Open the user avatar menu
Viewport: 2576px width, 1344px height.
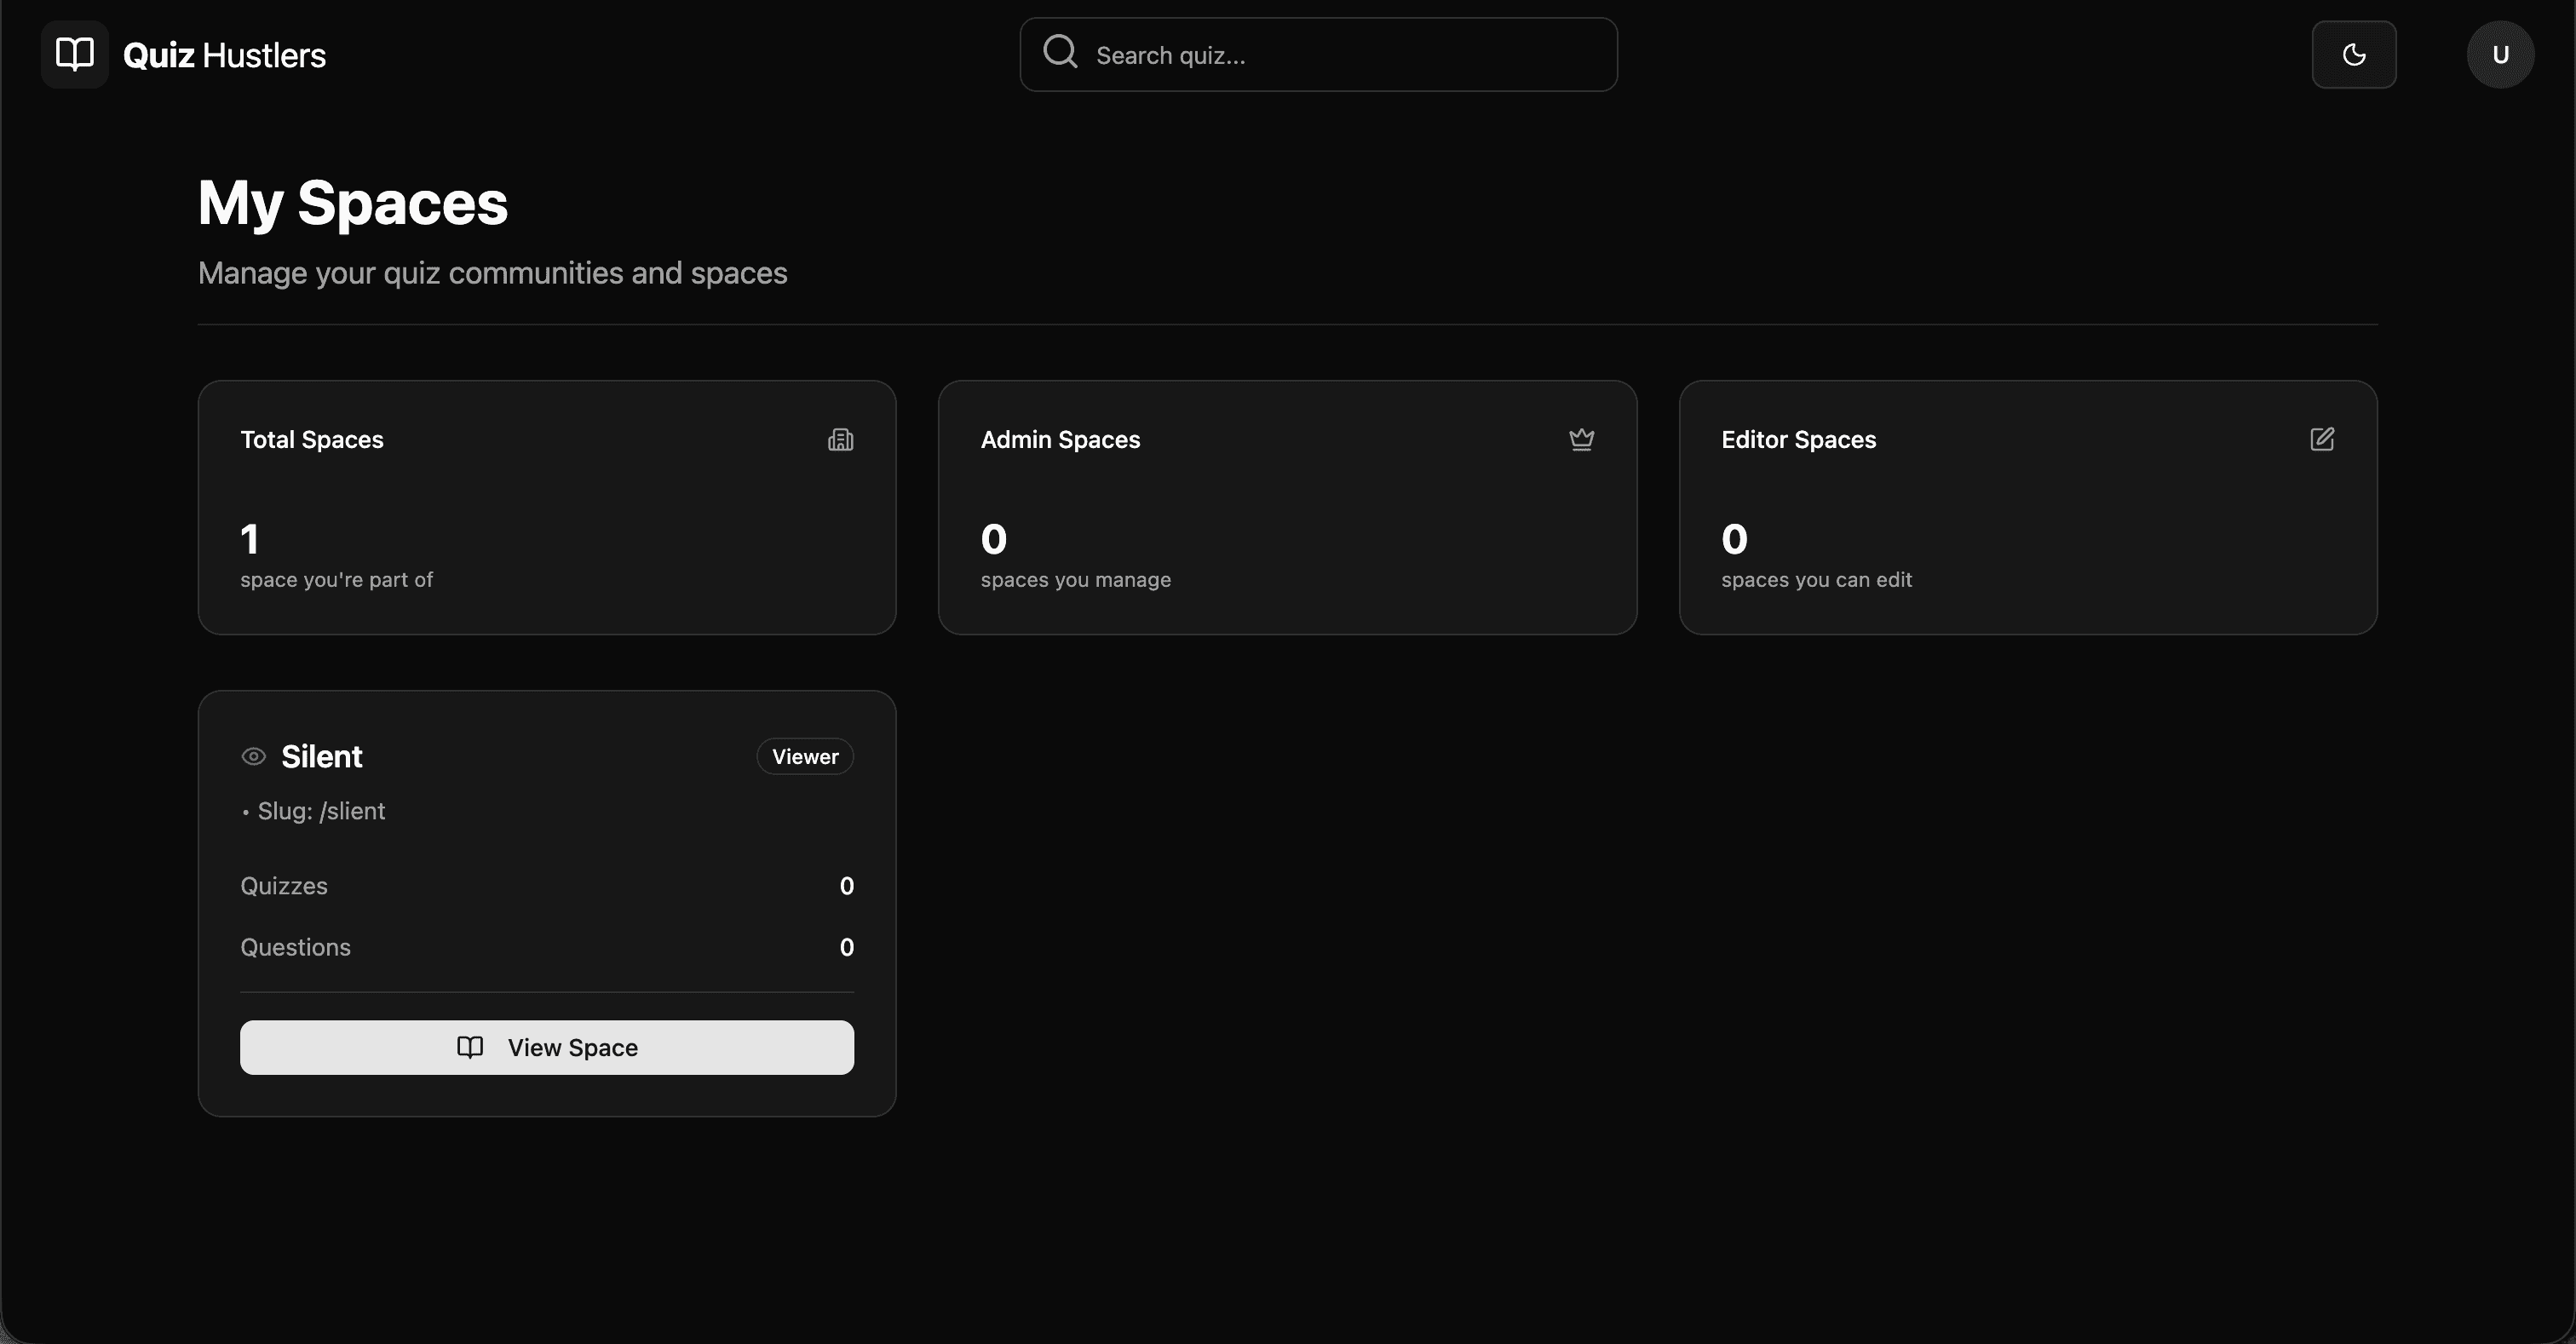pos(2500,55)
